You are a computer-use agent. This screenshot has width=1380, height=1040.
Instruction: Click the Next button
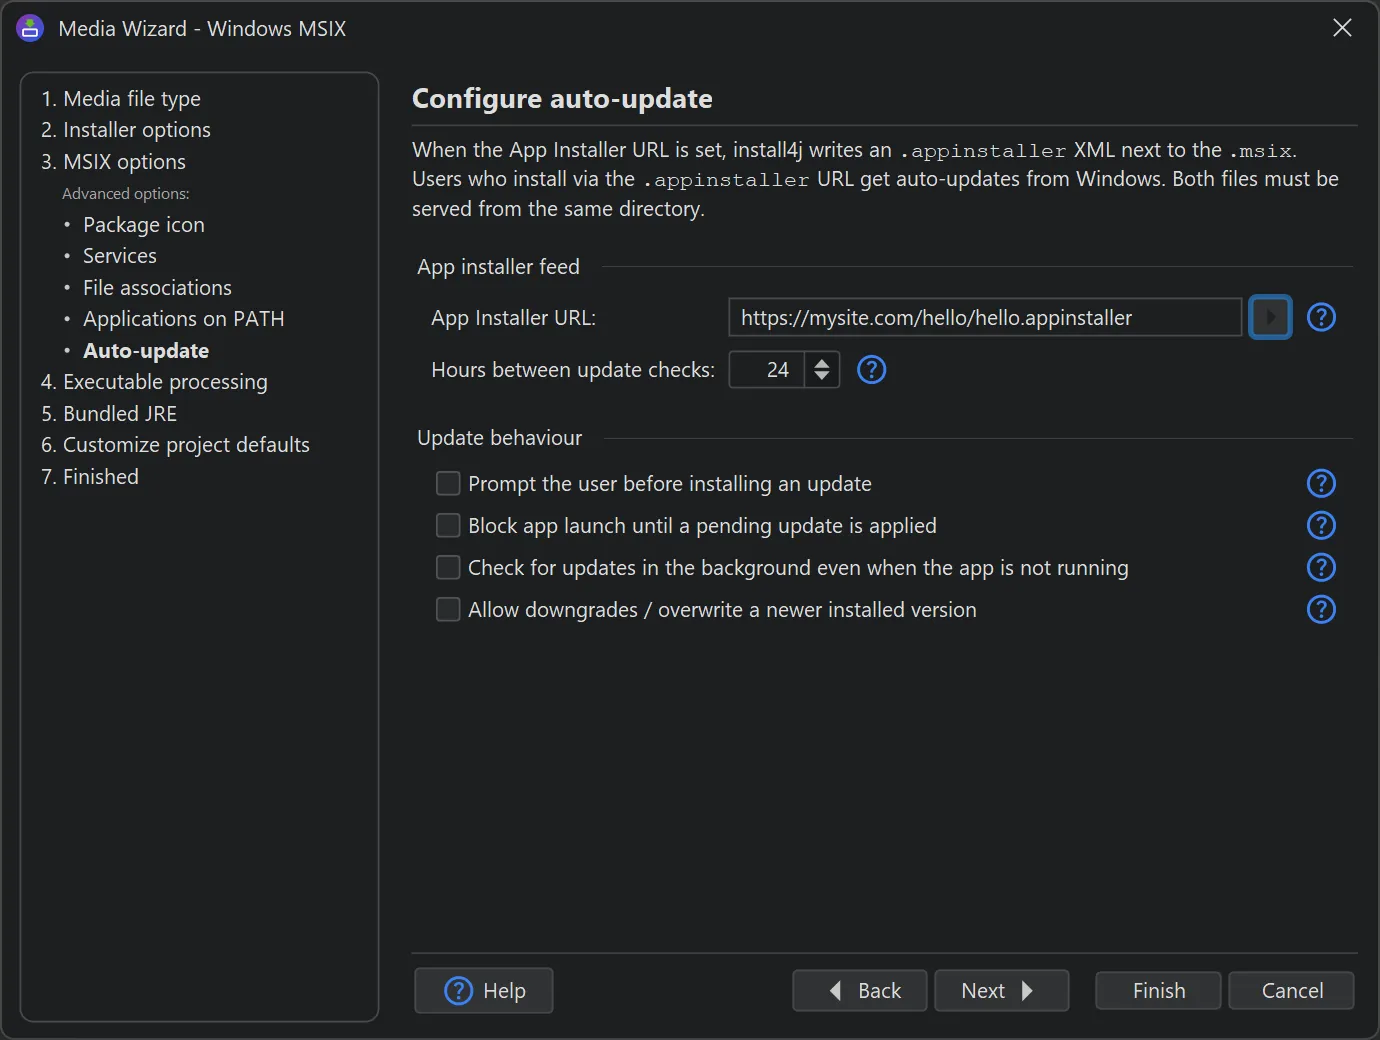1002,991
